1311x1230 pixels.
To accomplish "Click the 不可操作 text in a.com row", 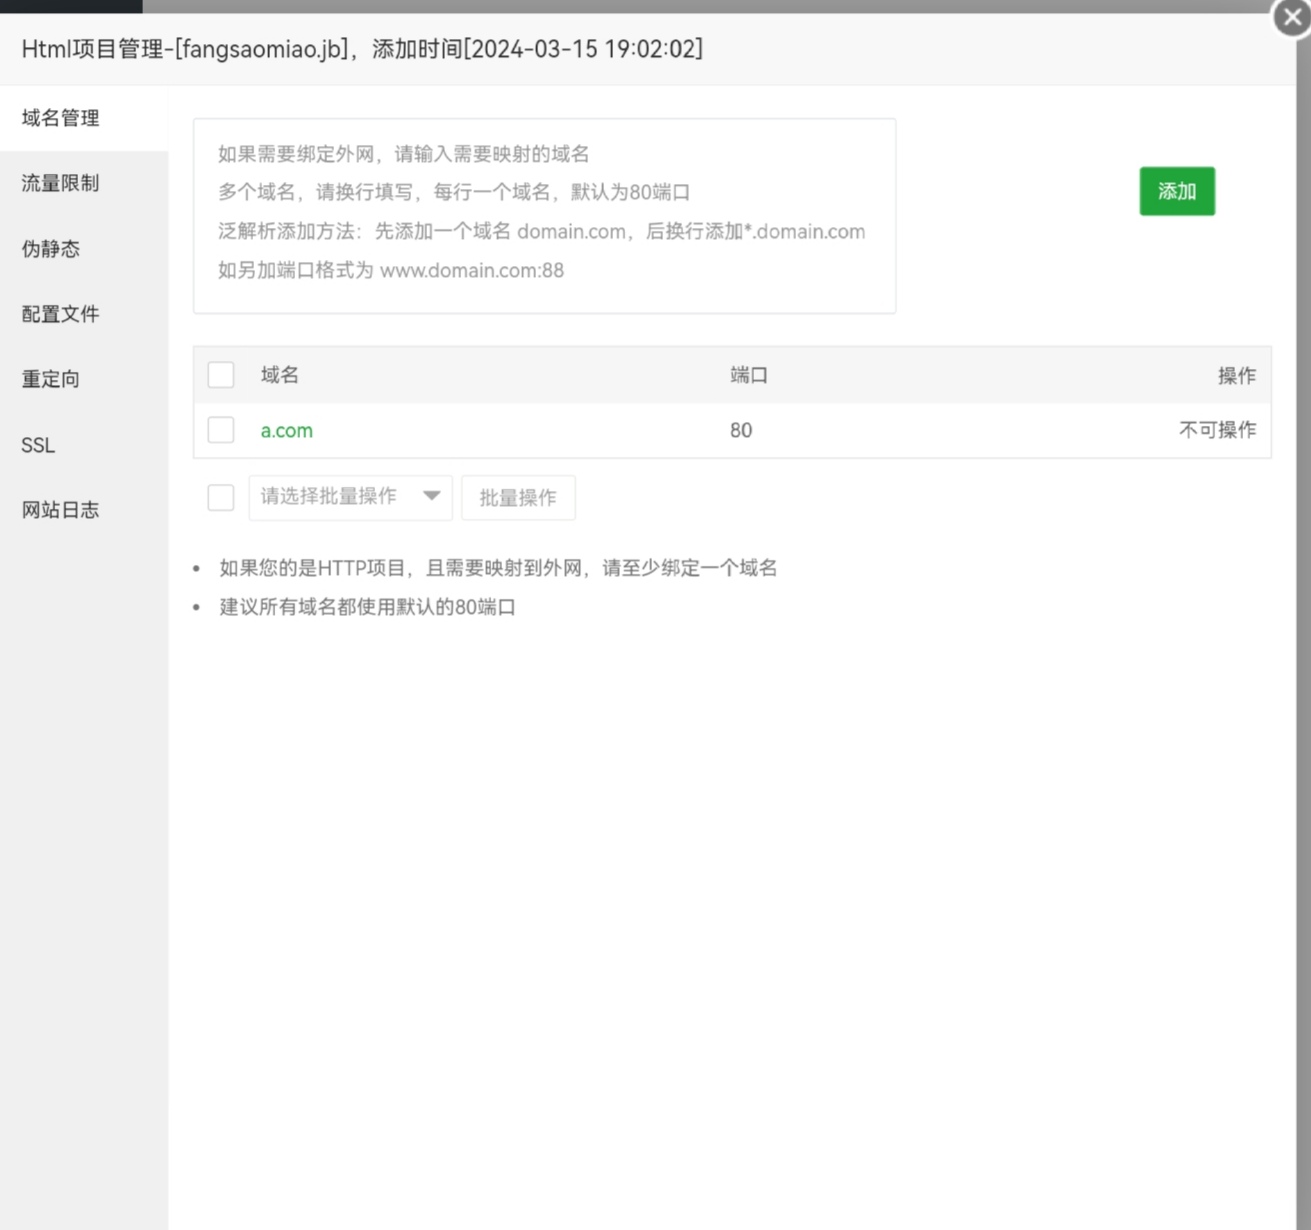I will click(x=1217, y=430).
